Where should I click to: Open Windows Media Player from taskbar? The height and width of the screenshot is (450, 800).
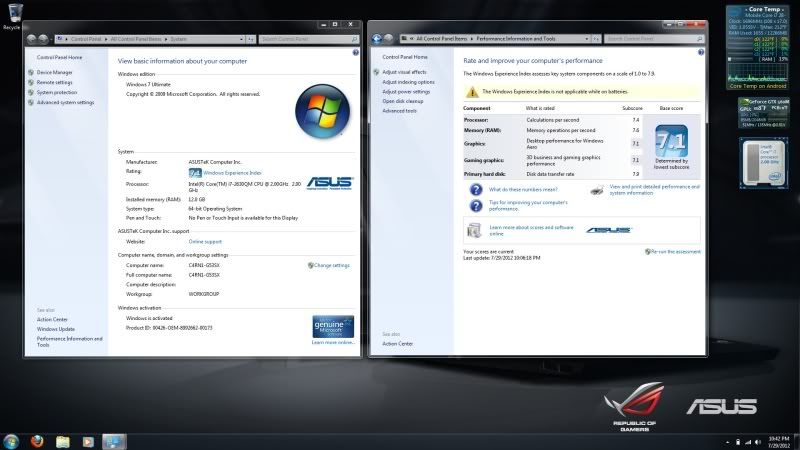coord(88,441)
